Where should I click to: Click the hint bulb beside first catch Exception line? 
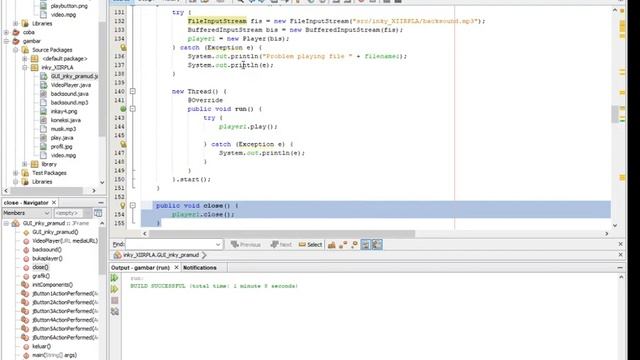click(123, 48)
